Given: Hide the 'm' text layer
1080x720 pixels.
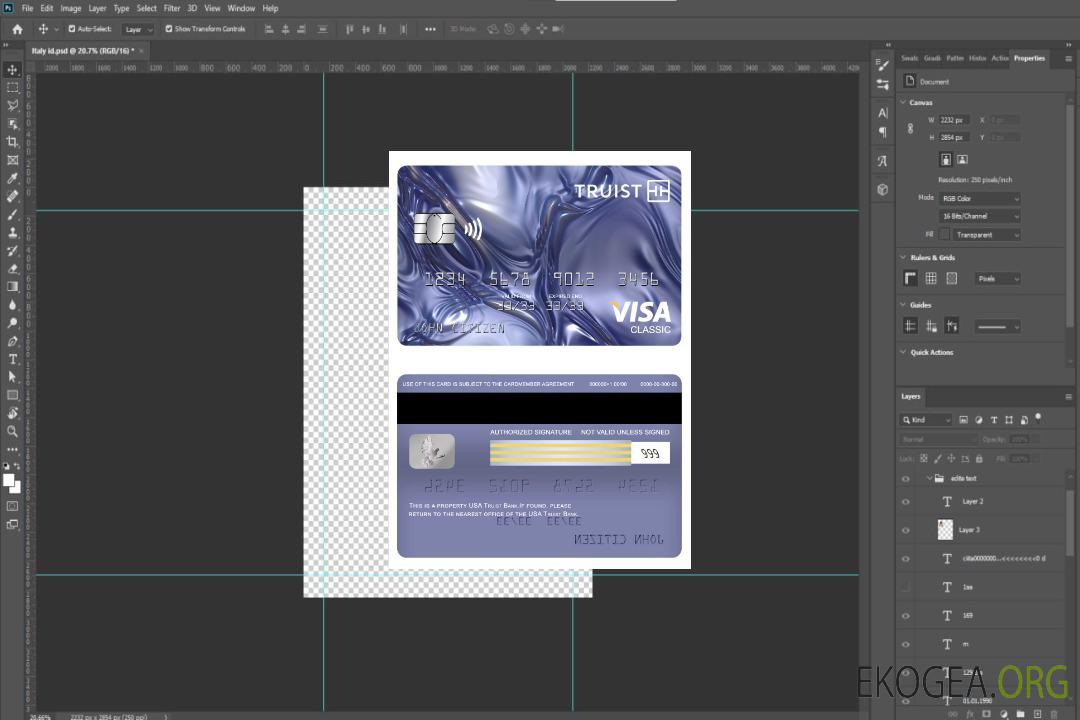Looking at the screenshot, I should [906, 645].
